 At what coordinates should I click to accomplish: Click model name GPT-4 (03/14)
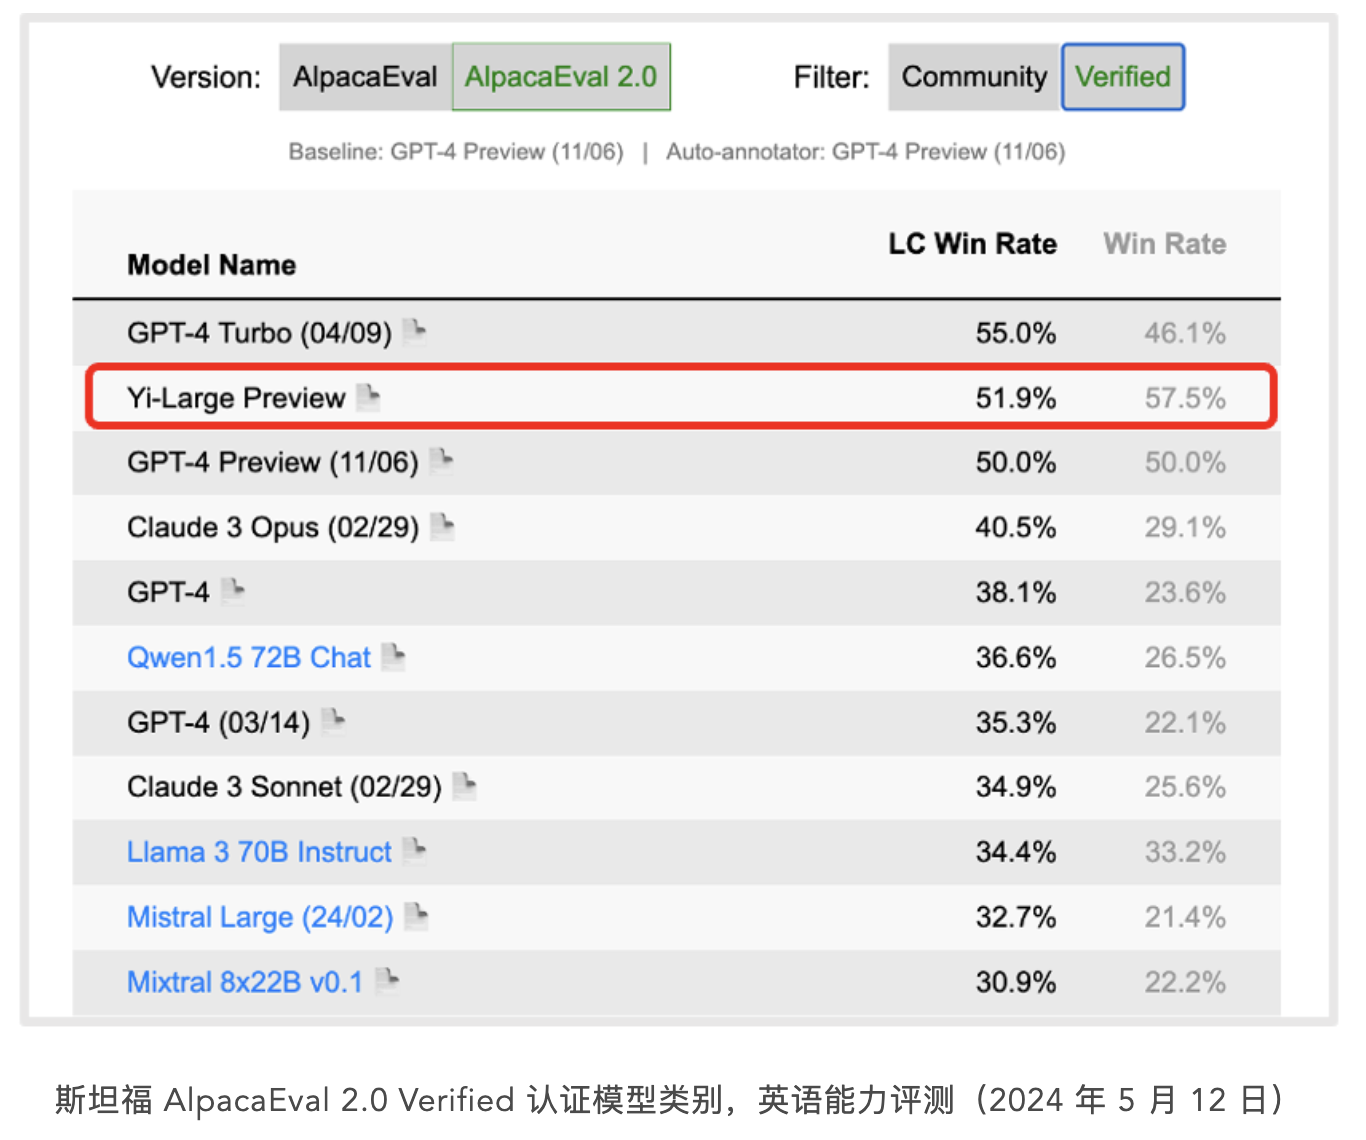219,723
